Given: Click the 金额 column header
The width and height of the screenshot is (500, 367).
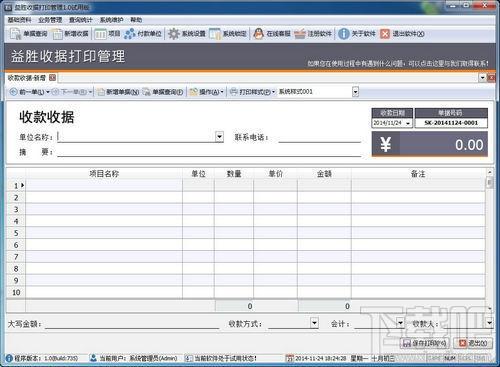Looking at the screenshot, I should pos(324,174).
